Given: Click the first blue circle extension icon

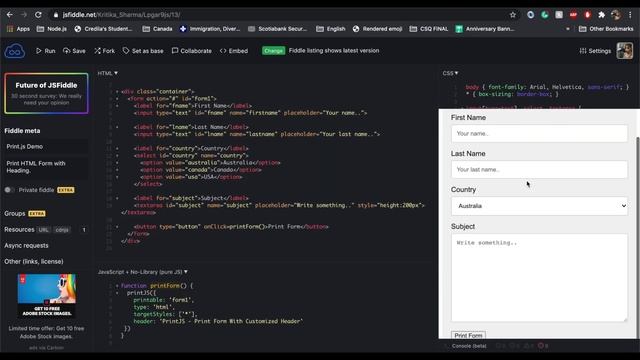Looking at the screenshot, I should coord(530,15).
